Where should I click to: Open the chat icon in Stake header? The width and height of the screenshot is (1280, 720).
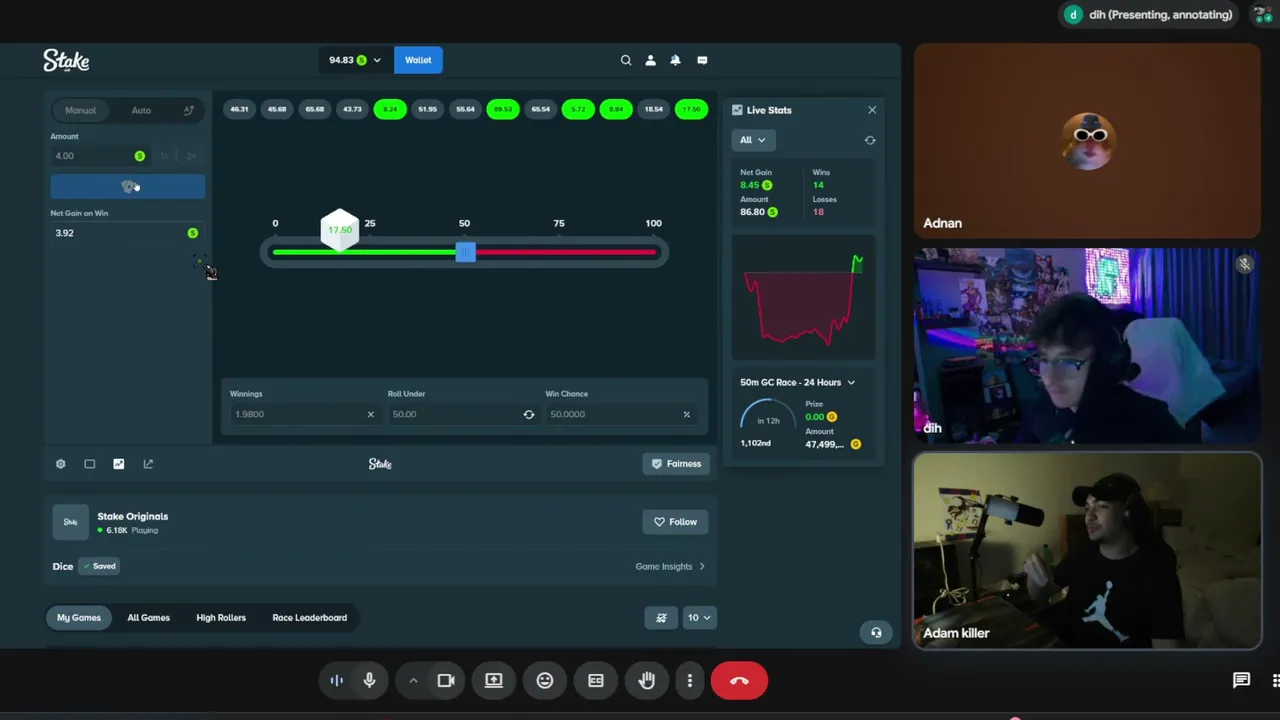coord(702,60)
